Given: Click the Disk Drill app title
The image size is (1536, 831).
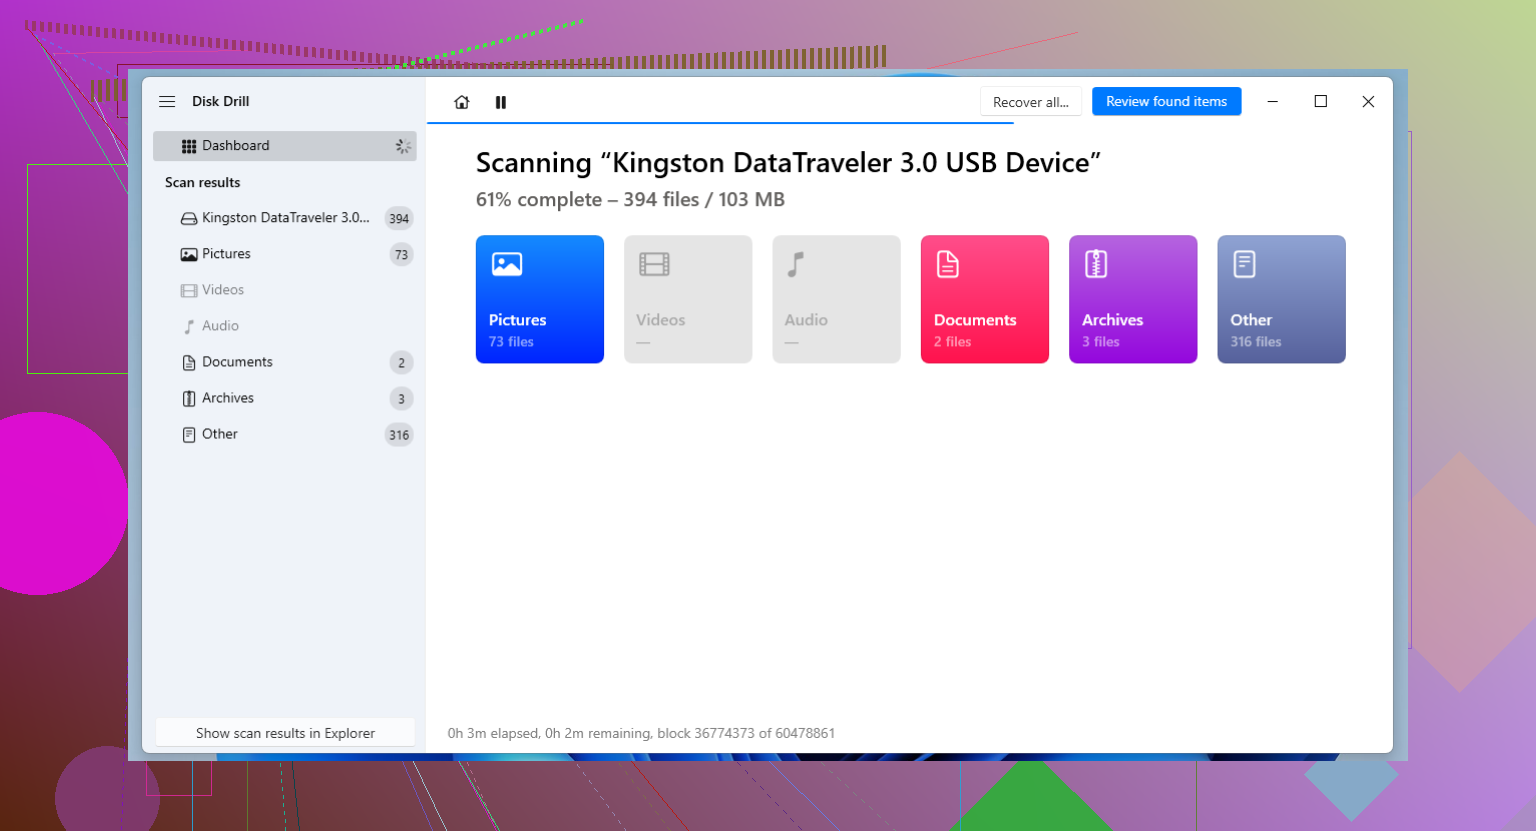Looking at the screenshot, I should point(221,102).
